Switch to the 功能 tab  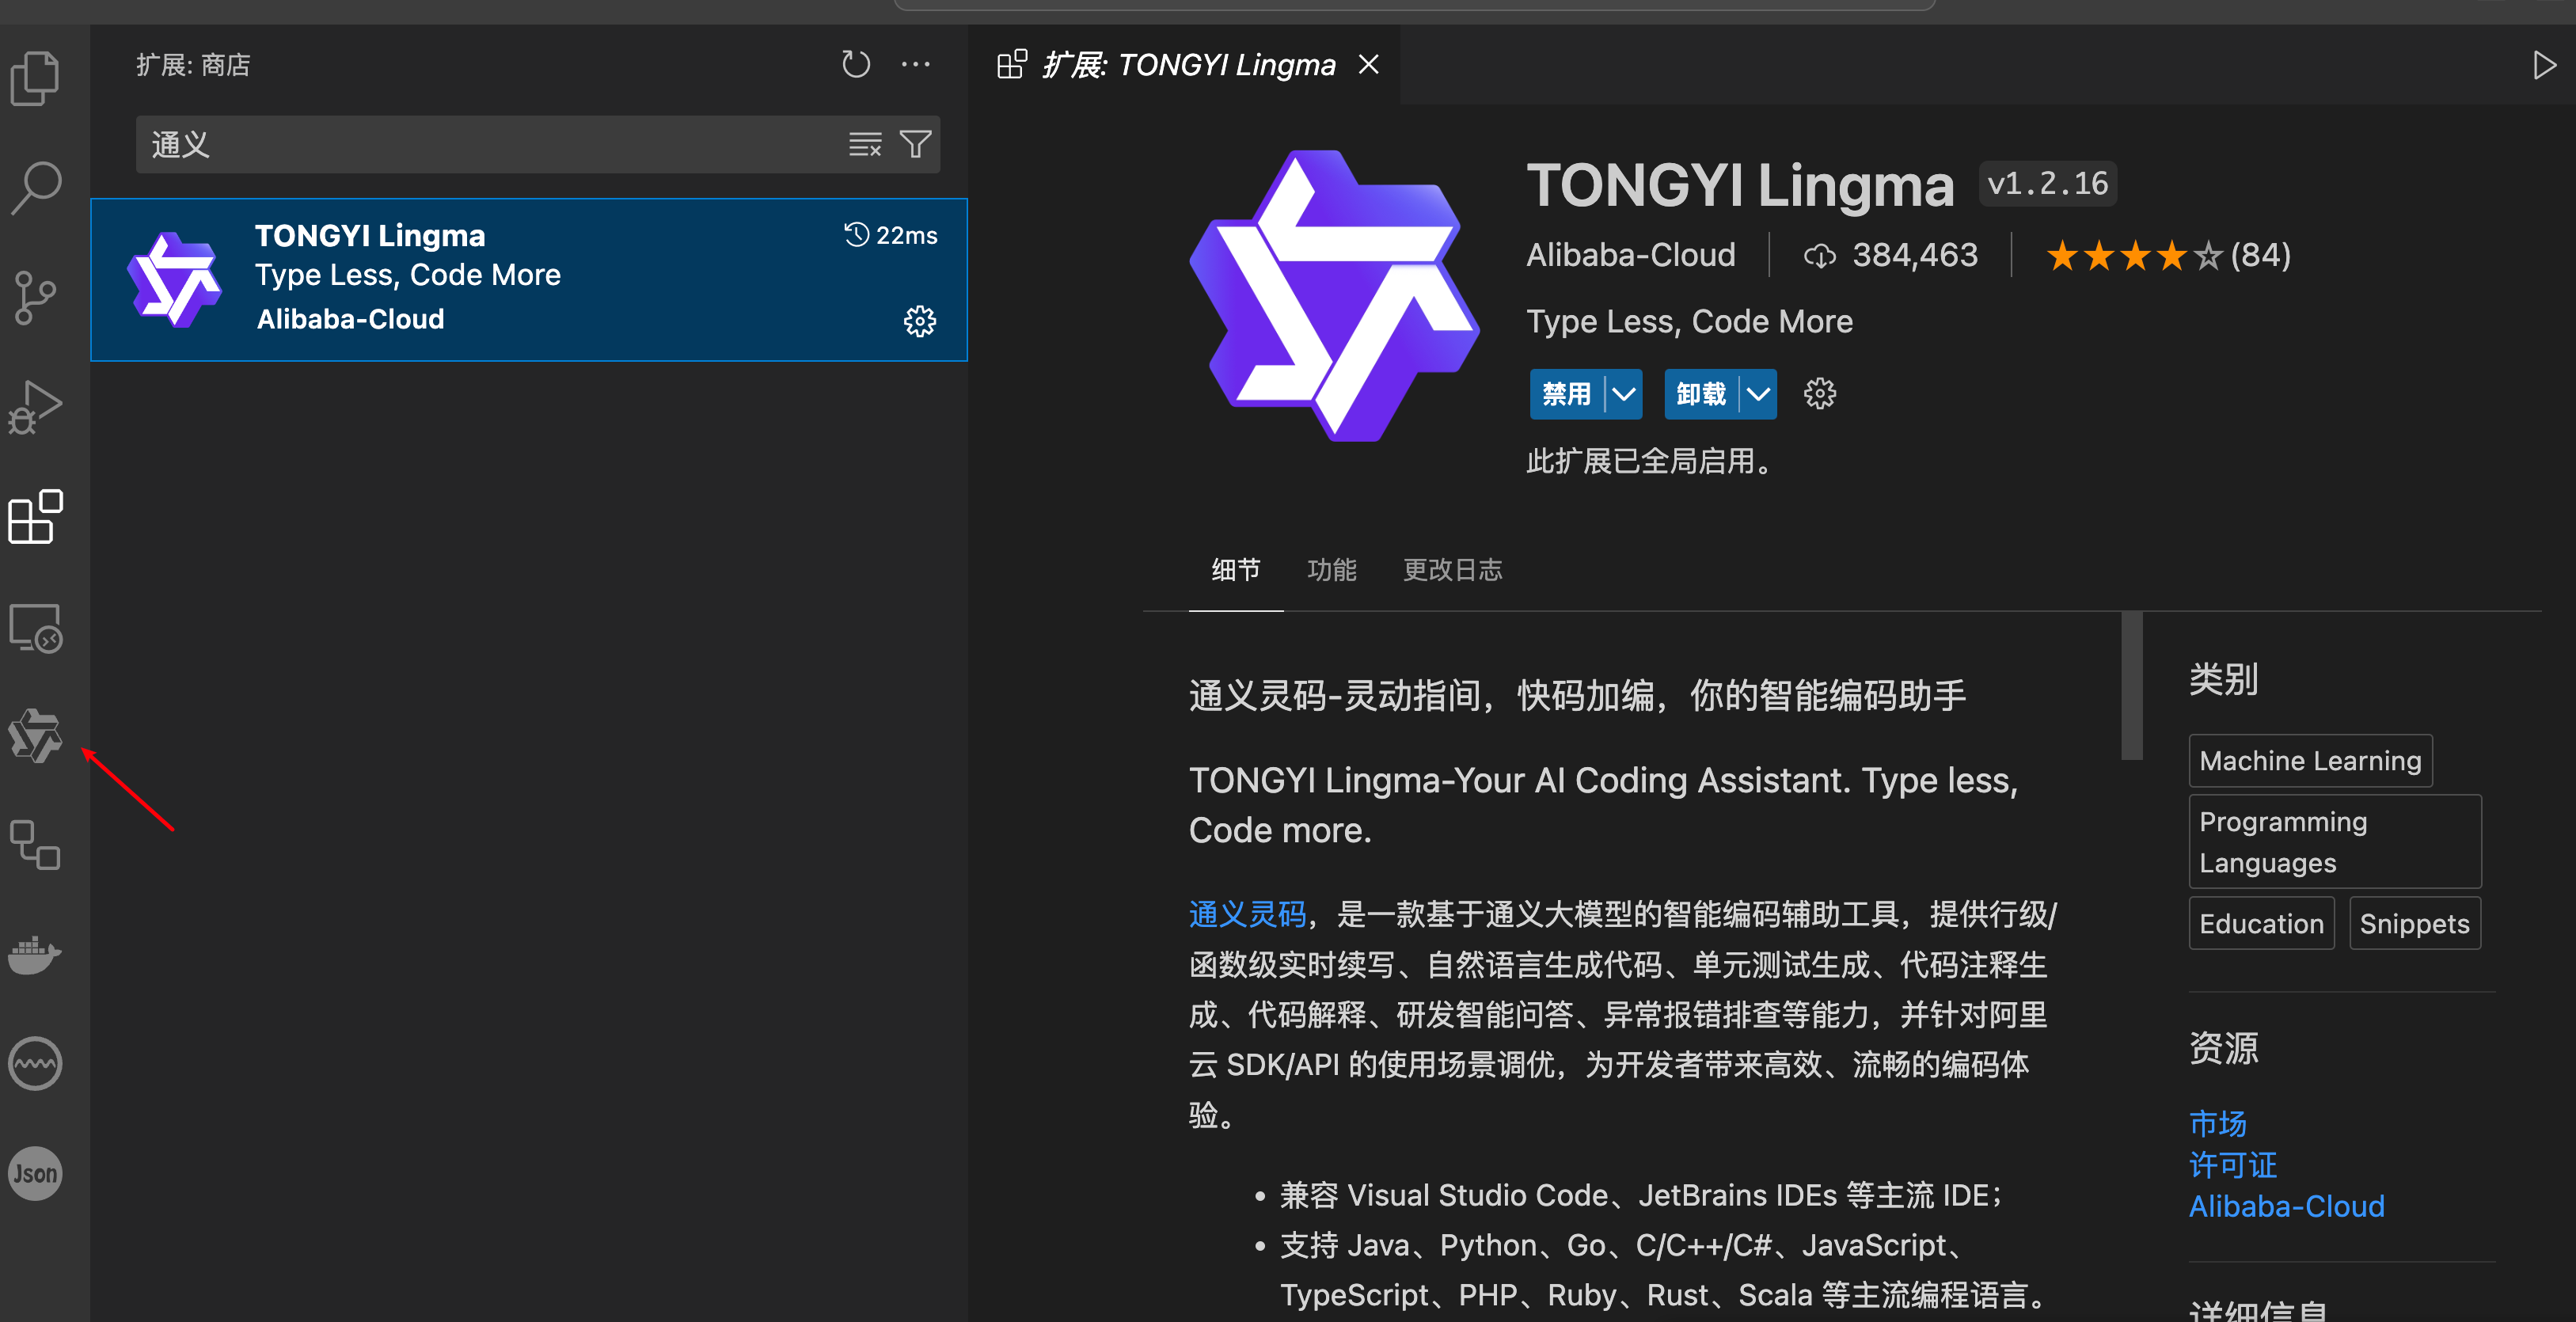click(x=1332, y=569)
